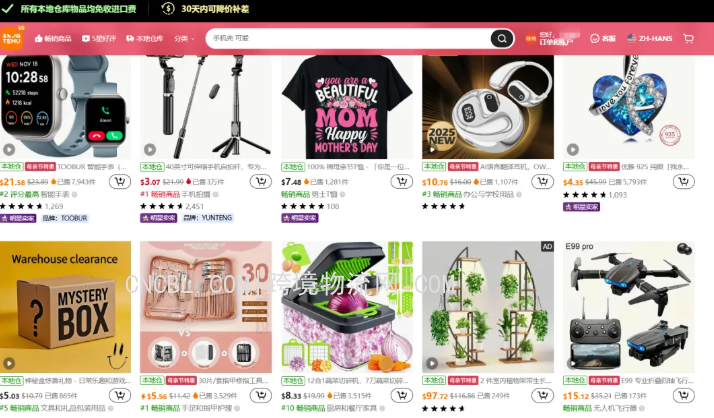Play video on Mystery Box product

[x=9, y=363]
